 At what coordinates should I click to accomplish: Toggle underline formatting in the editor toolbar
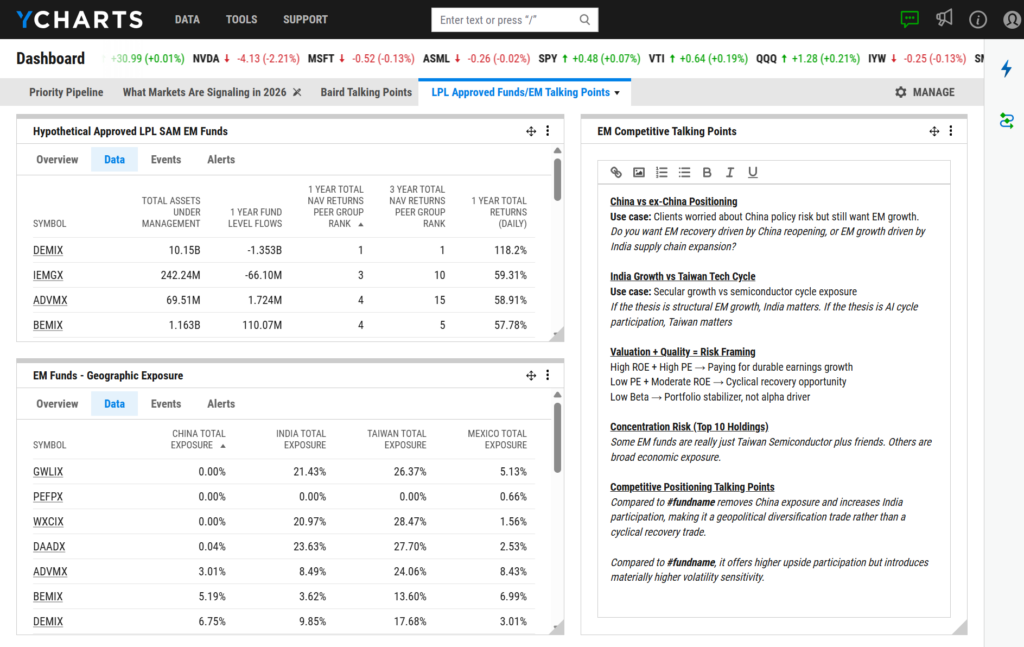(752, 171)
